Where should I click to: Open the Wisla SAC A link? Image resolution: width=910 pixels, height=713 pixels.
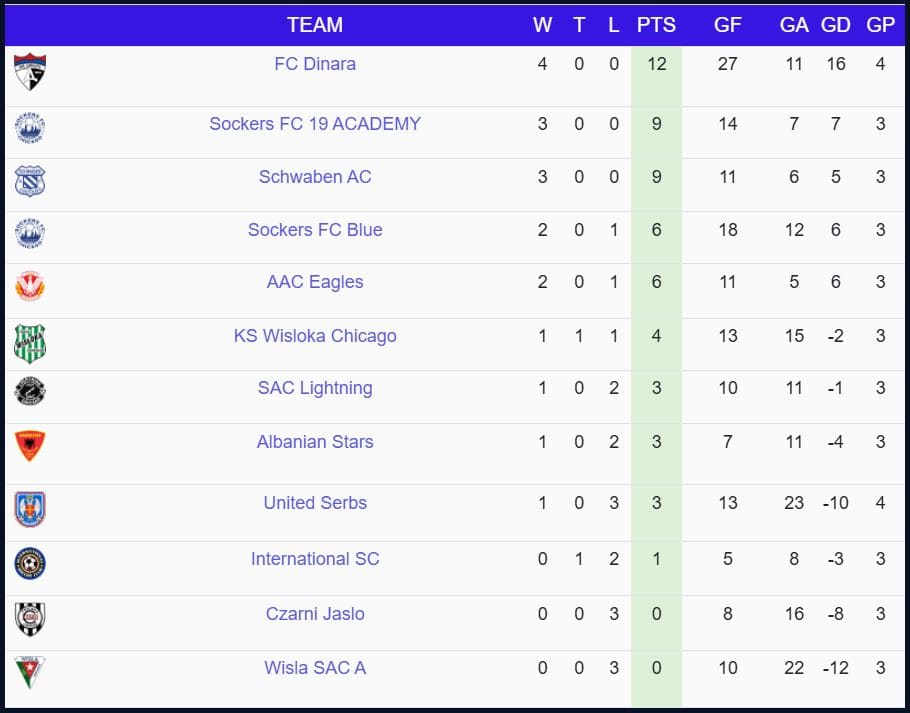315,667
